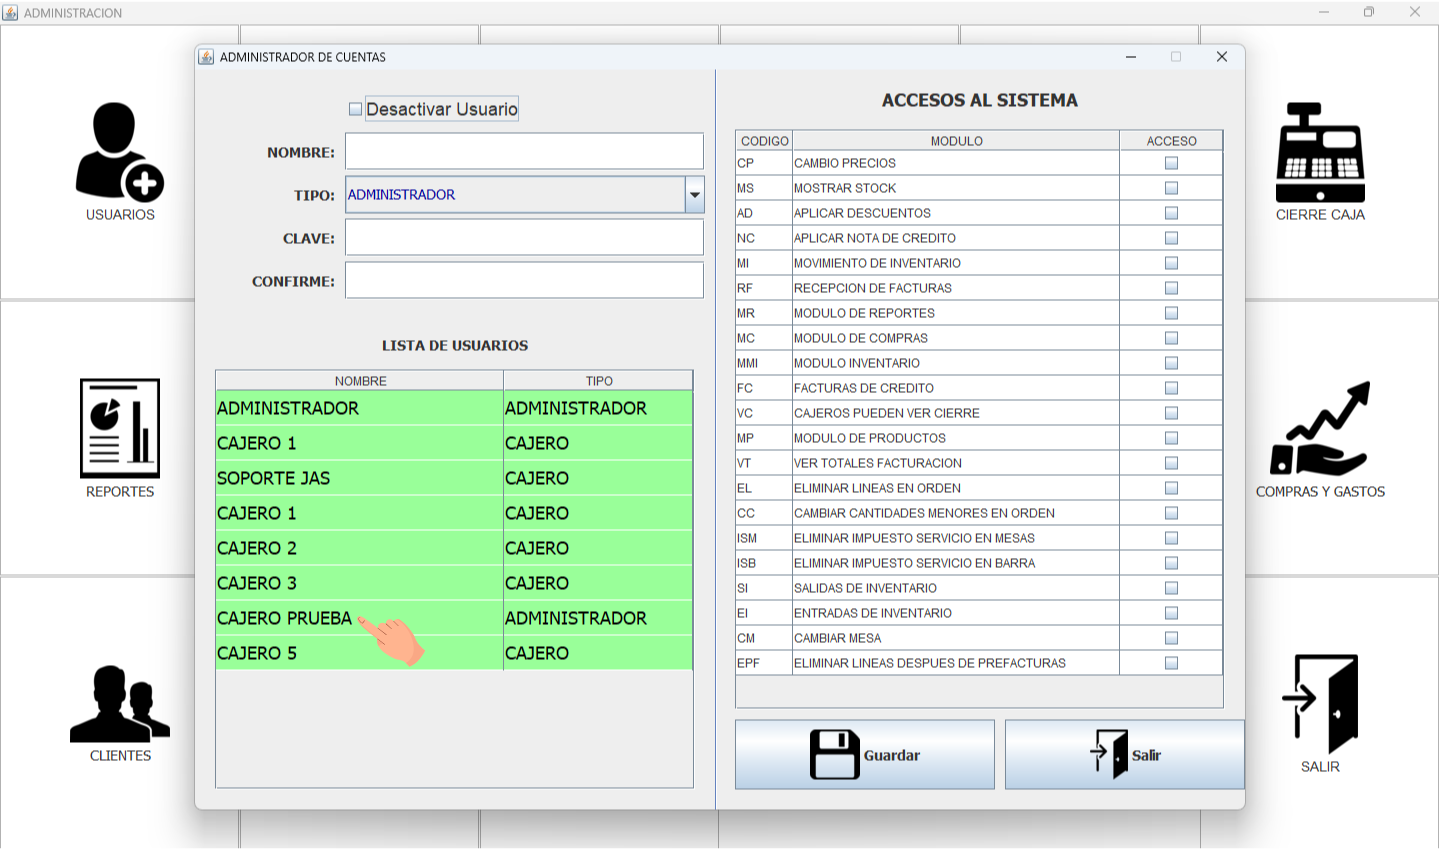Open the Clientes icon

click(120, 704)
